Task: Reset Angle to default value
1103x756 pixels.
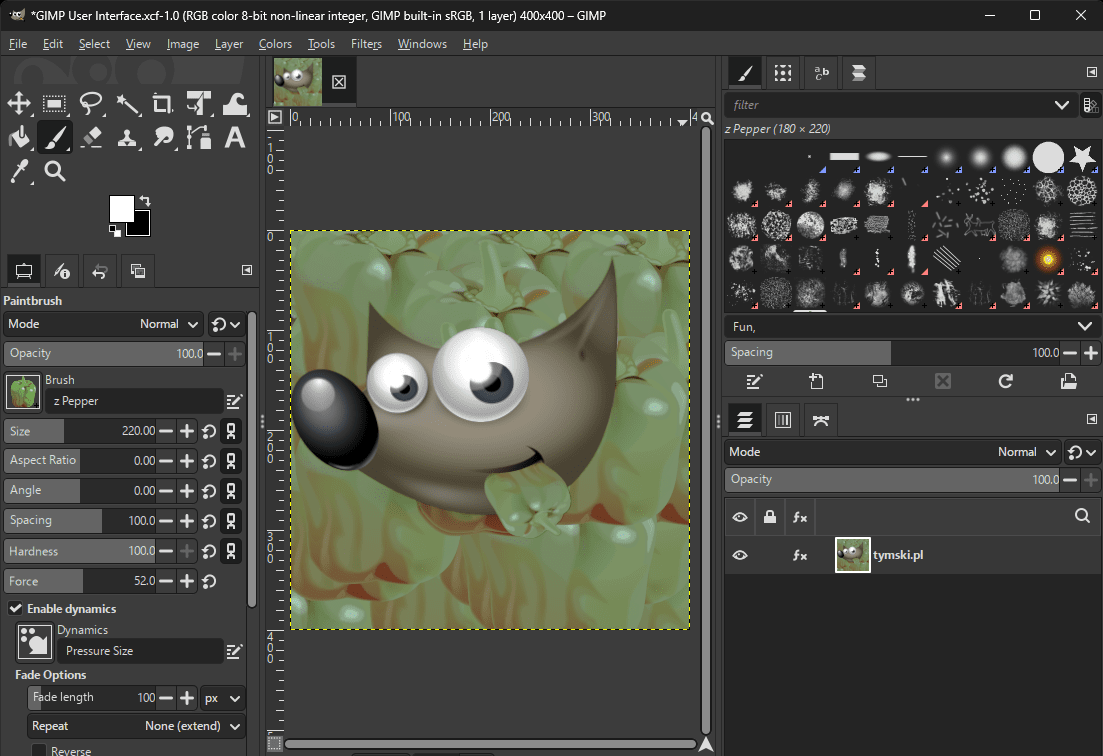Action: click(x=209, y=491)
